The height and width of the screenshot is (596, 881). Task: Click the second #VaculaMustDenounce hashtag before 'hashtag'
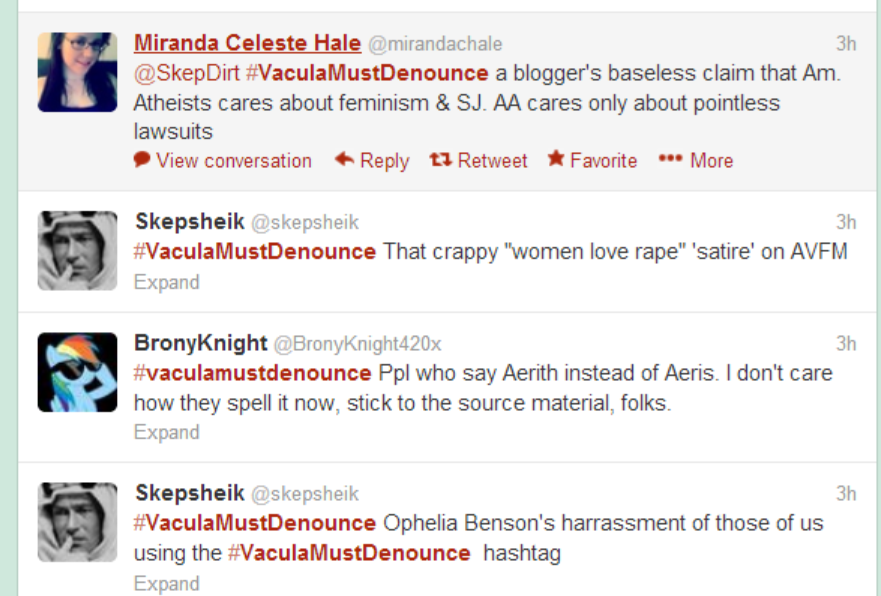348,553
